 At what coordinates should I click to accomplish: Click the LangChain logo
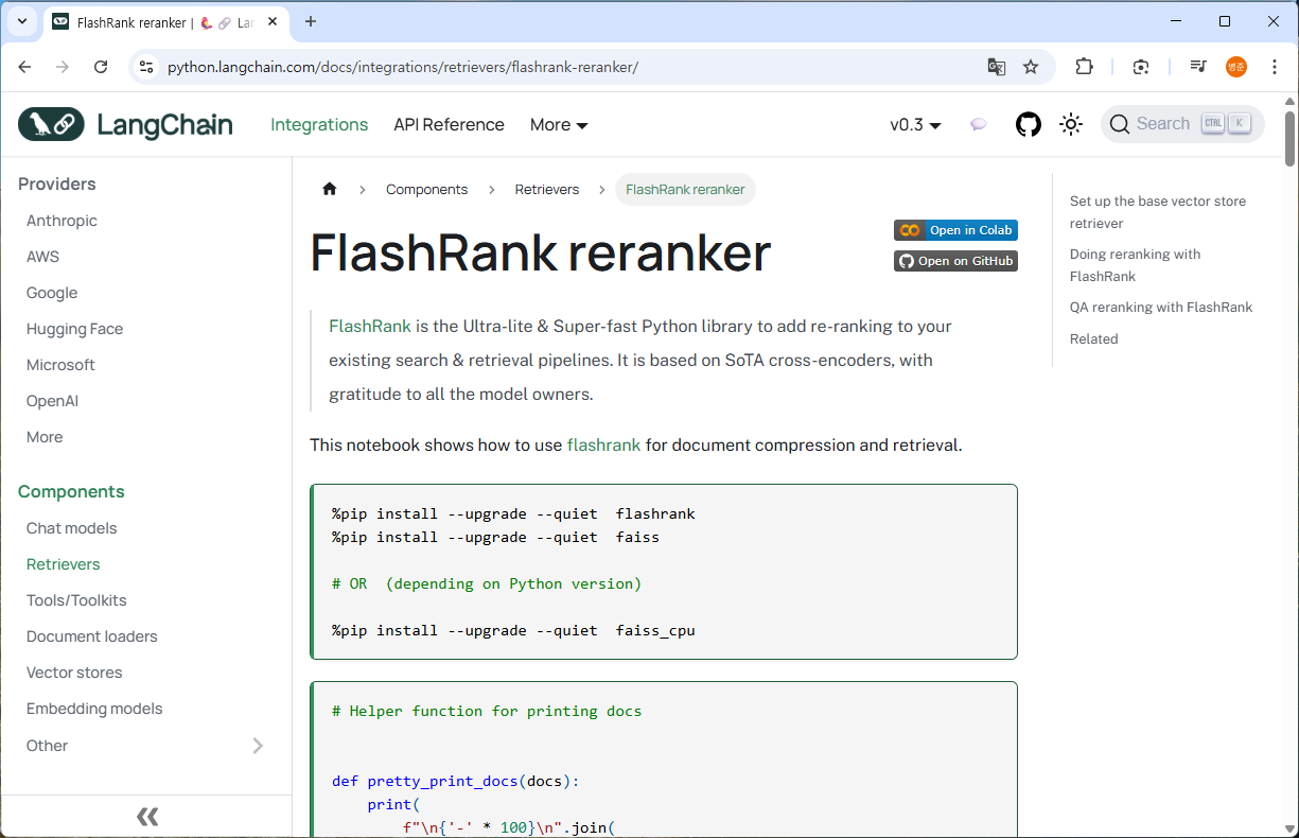click(125, 124)
